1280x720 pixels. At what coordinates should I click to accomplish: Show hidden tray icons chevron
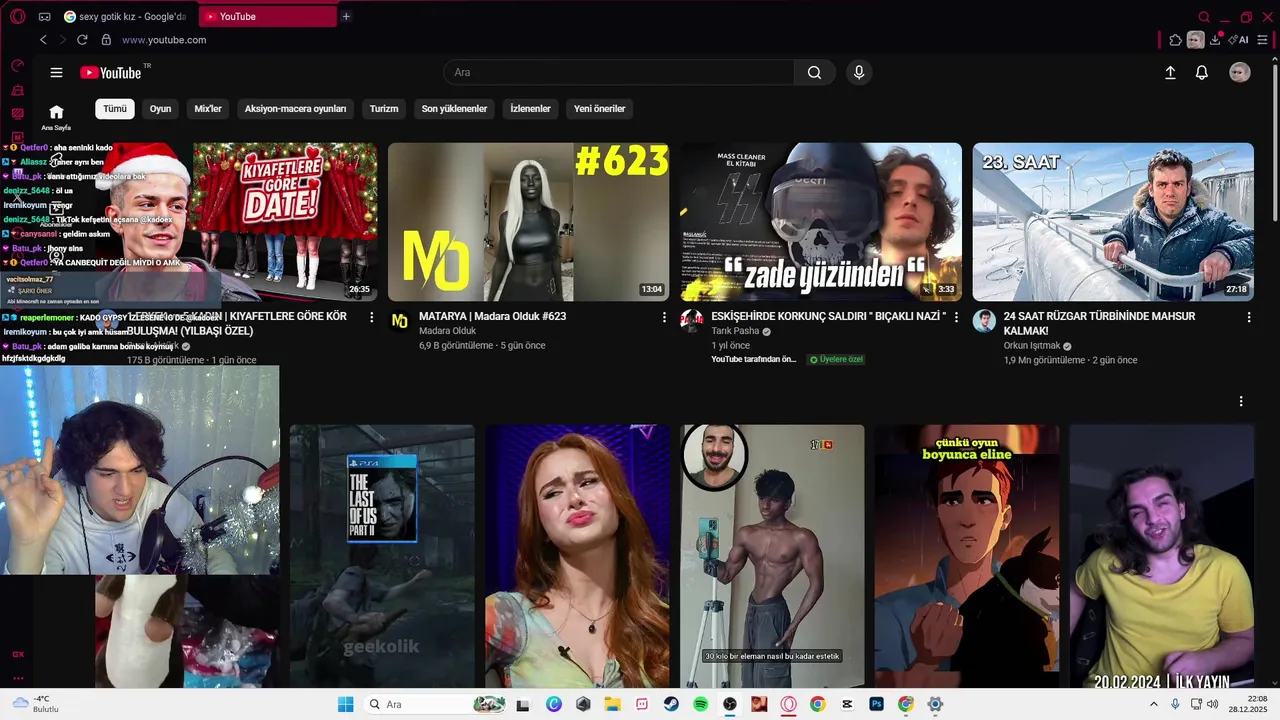point(1153,704)
